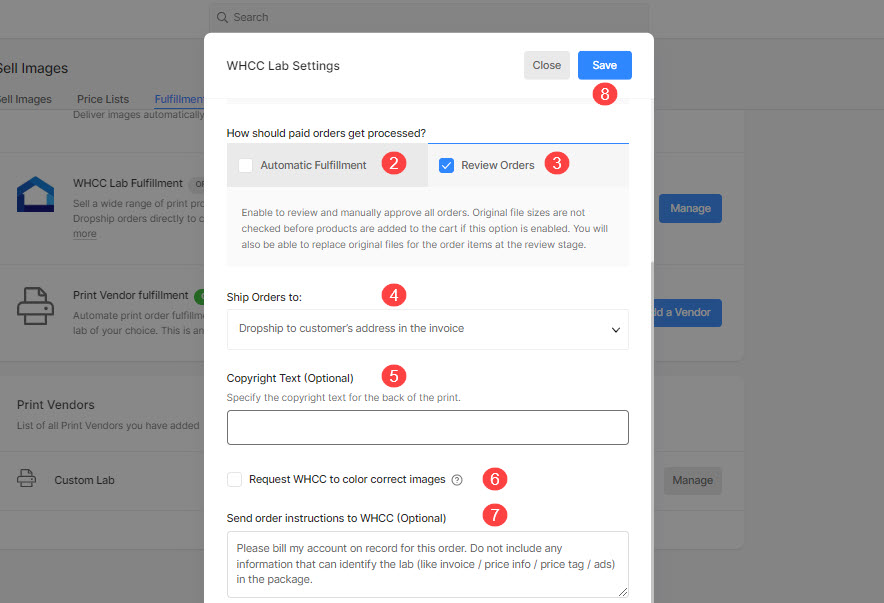Screen dimensions: 884x603
Task: Click the Custom Lab printer icon
Action: pyautogui.click(x=27, y=479)
